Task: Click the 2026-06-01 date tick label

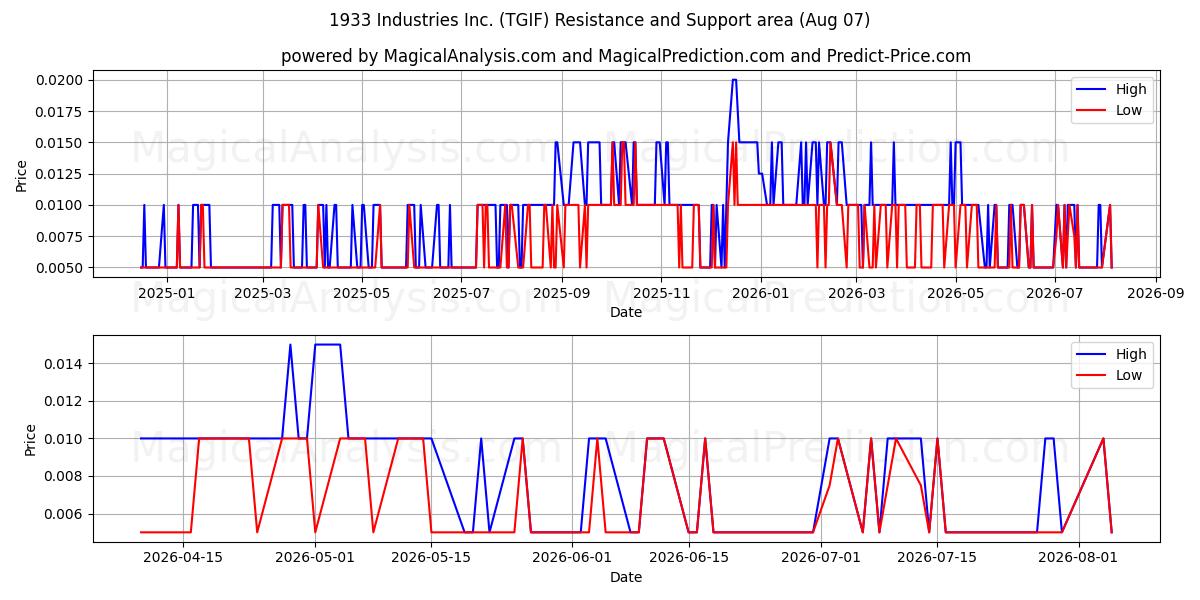Action: (x=572, y=558)
